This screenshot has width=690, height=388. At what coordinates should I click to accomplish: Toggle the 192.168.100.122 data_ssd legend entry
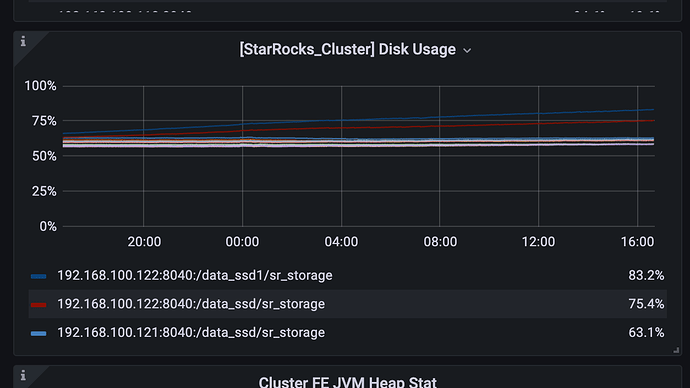pyautogui.click(x=191, y=304)
